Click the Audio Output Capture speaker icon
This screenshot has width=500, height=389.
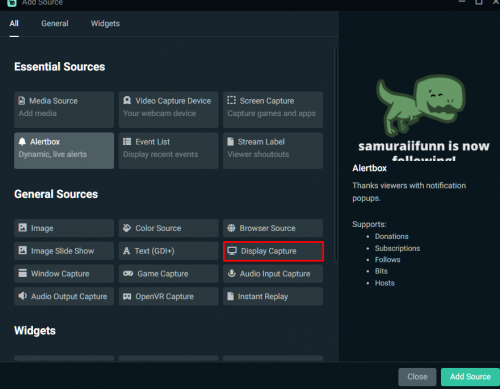pyautogui.click(x=22, y=296)
